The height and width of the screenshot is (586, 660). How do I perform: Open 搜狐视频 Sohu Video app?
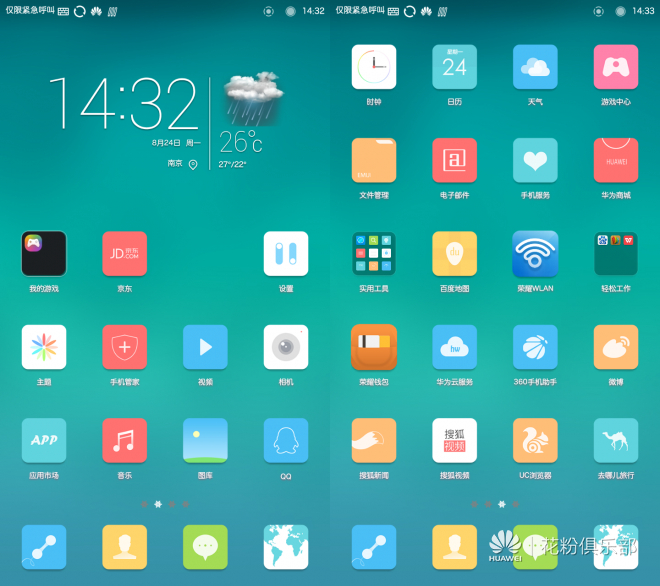[455, 440]
